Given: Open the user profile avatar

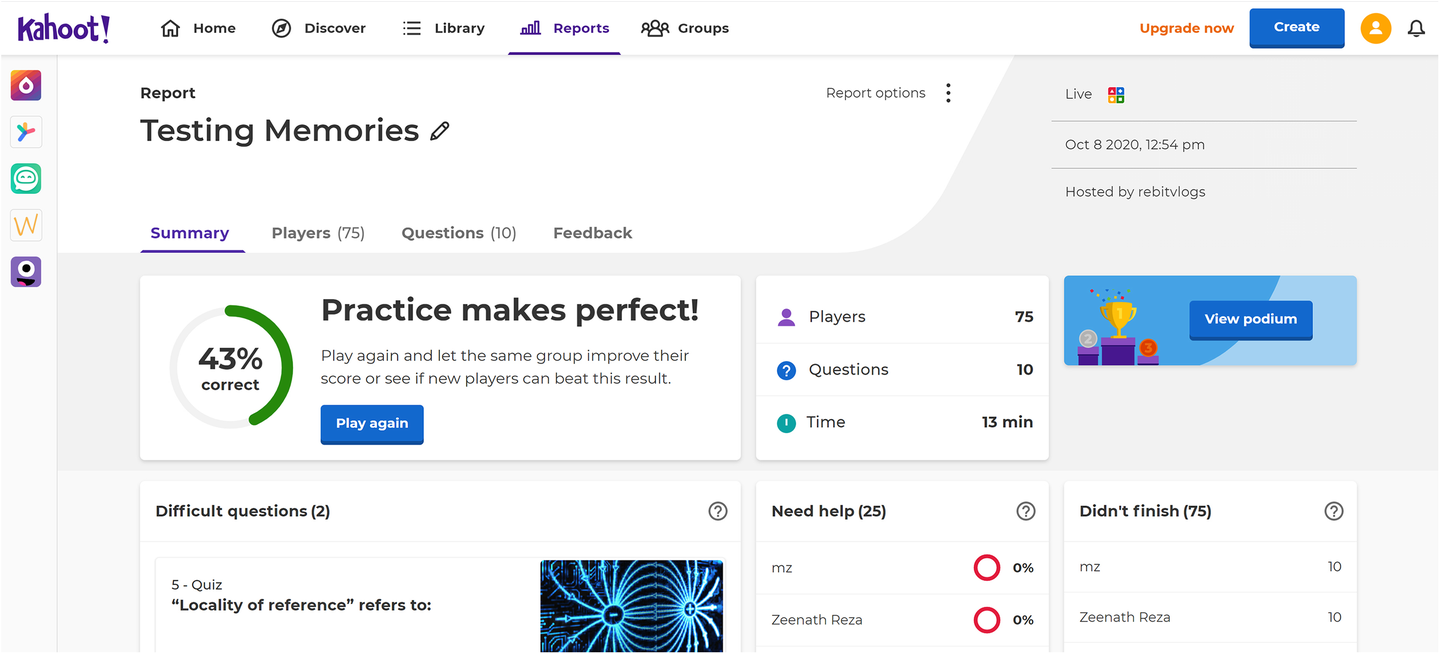Looking at the screenshot, I should 1376,28.
